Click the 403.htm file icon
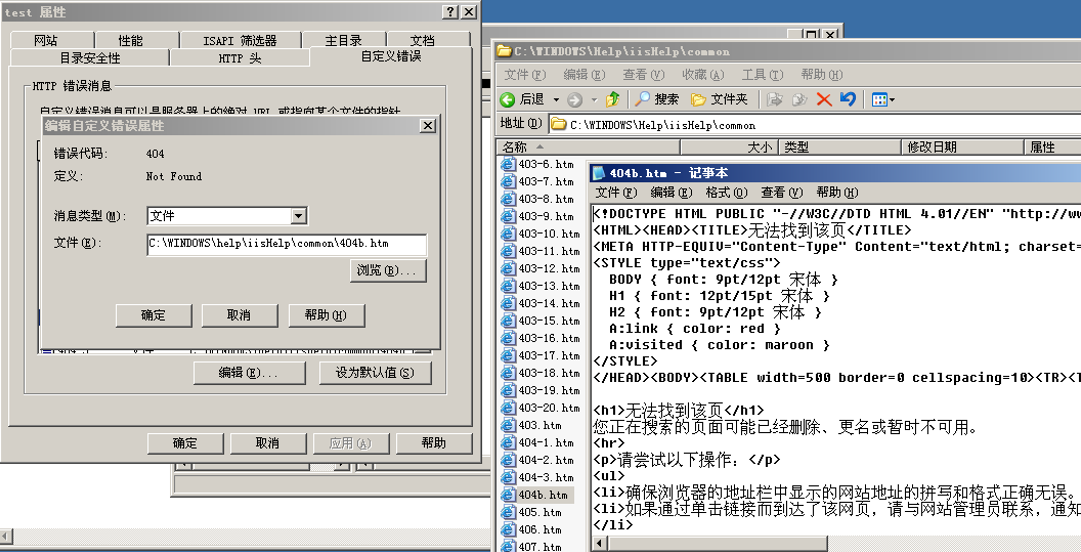The image size is (1081, 552). coord(508,425)
